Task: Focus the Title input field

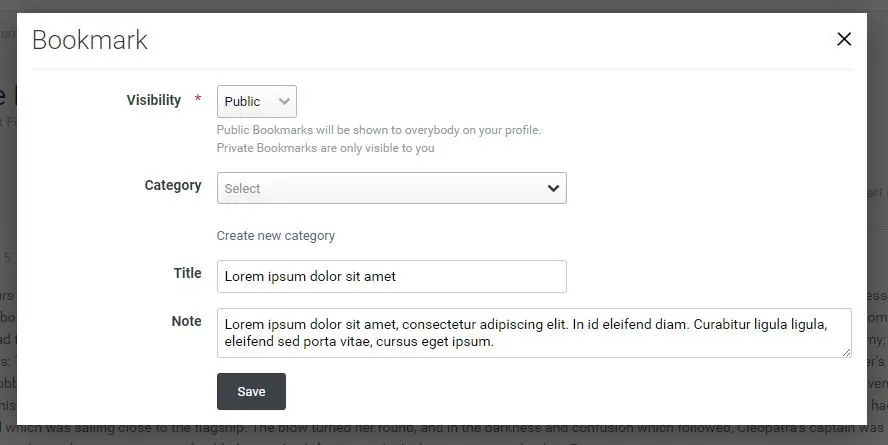Action: pyautogui.click(x=391, y=276)
